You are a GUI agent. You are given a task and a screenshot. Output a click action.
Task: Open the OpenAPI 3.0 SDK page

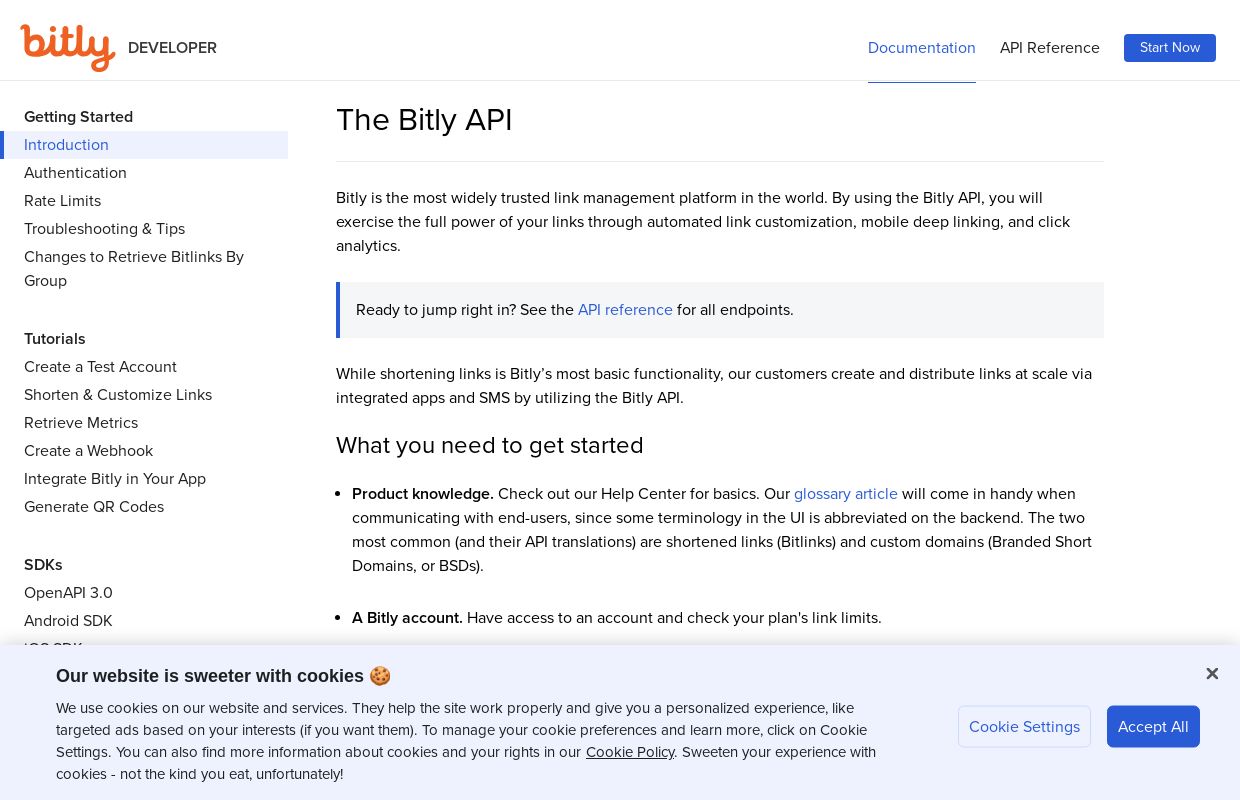[x=68, y=593]
